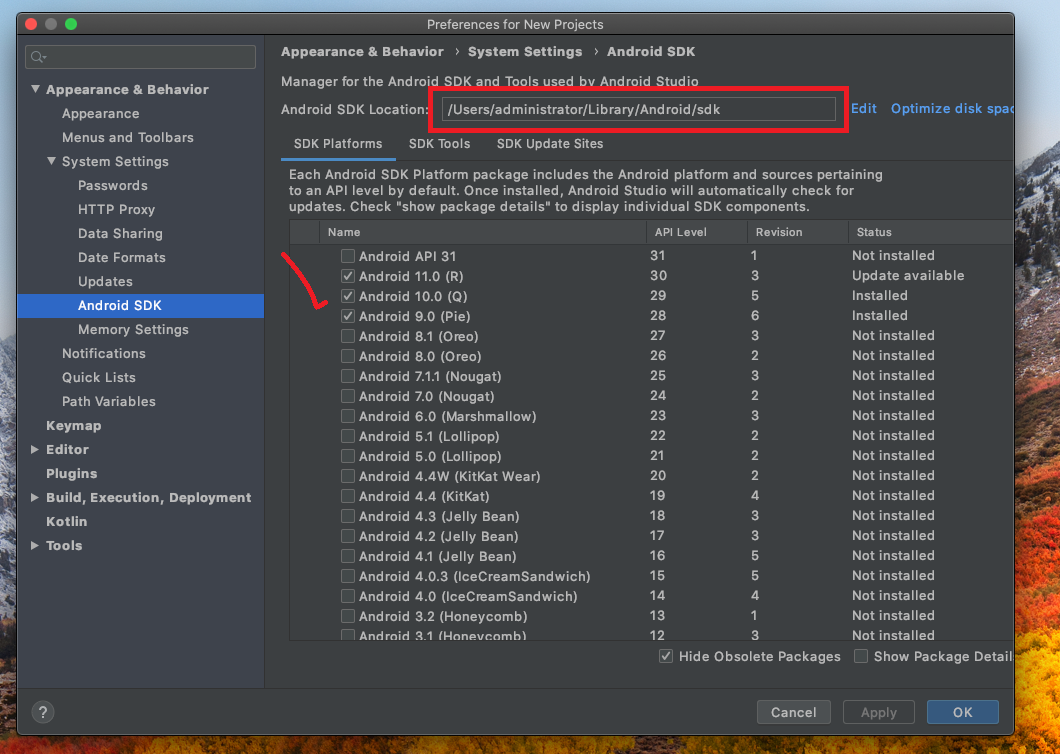Check the Android 8.0 (Oreo) checkbox
Viewport: 1060px width, 754px height.
click(x=347, y=356)
